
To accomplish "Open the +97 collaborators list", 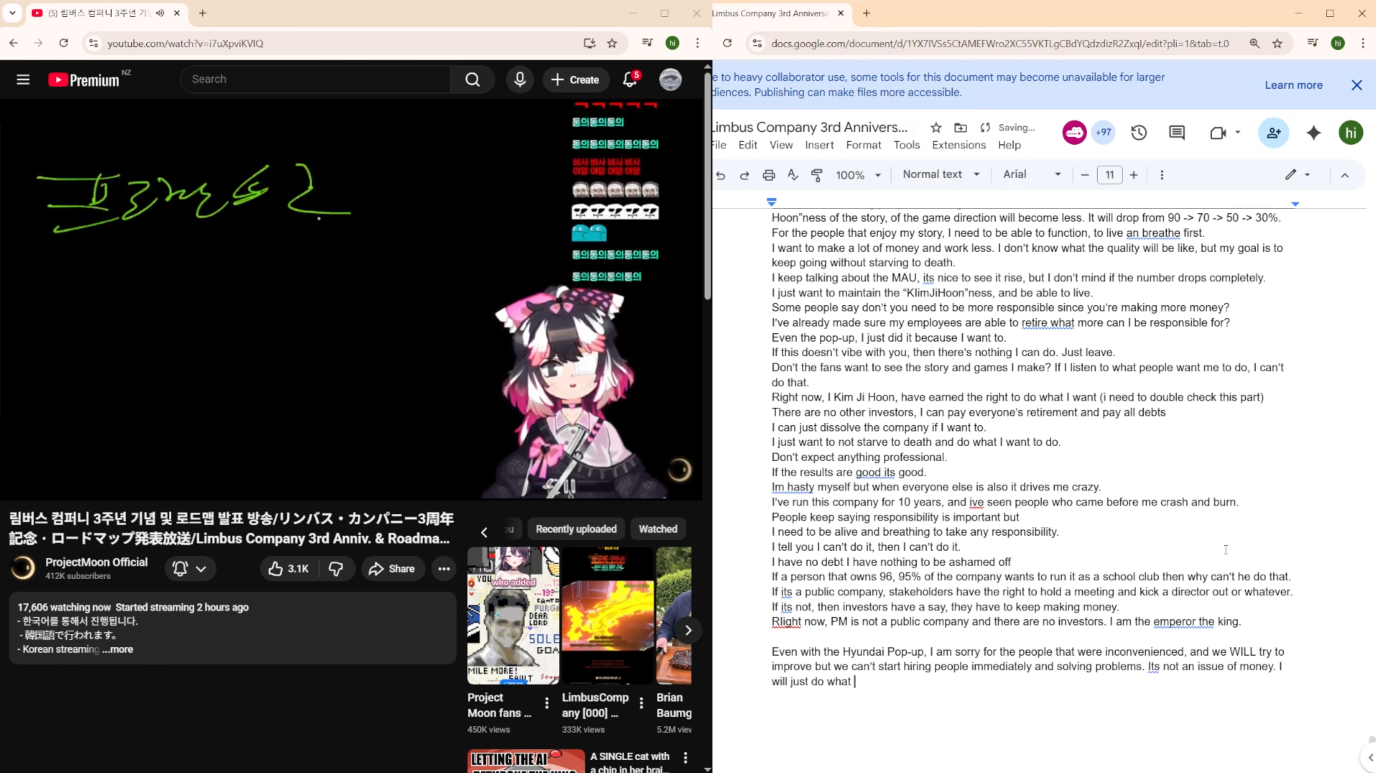I will 1103,133.
